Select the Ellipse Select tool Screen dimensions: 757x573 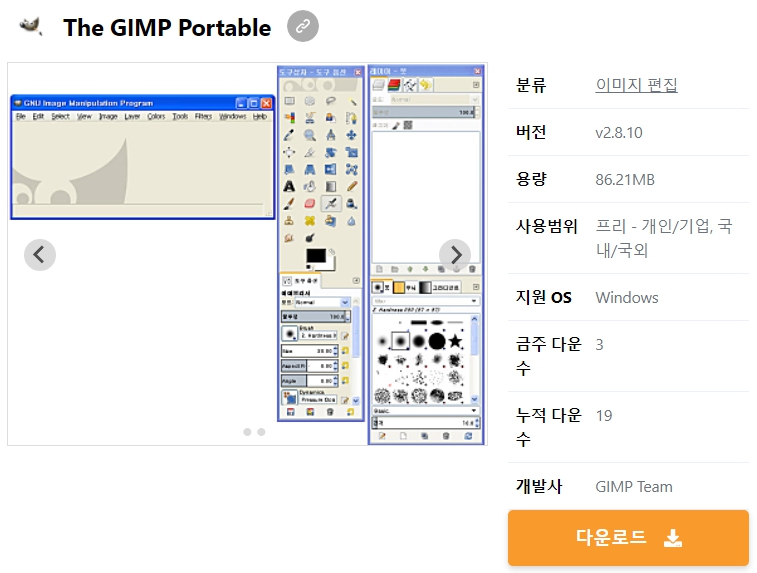coord(310,101)
